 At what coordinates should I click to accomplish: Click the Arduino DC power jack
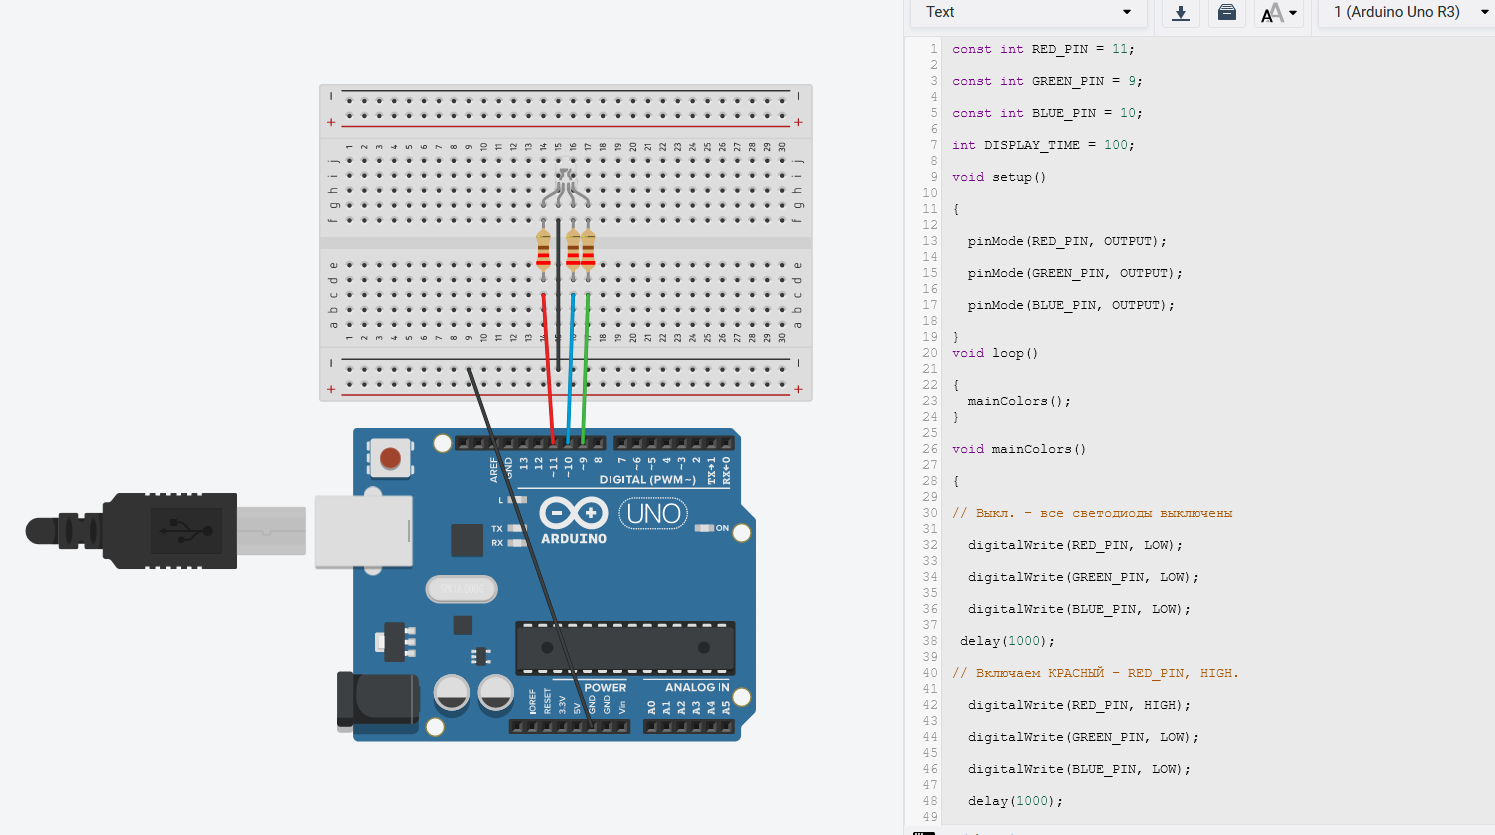click(x=378, y=700)
